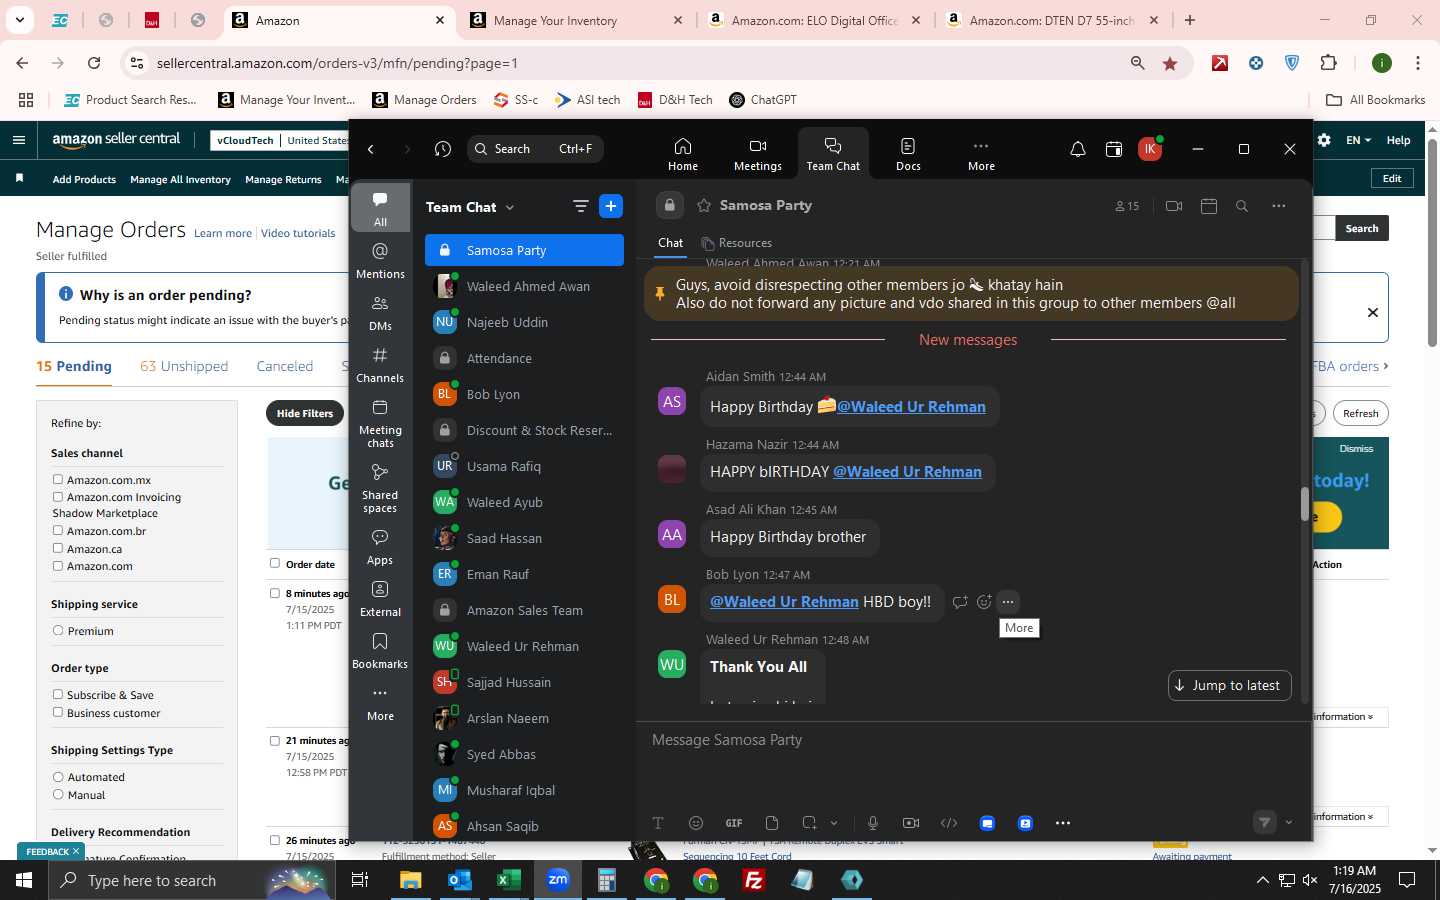Open Zoom history clock icon
Image resolution: width=1440 pixels, height=900 pixels.
443,149
